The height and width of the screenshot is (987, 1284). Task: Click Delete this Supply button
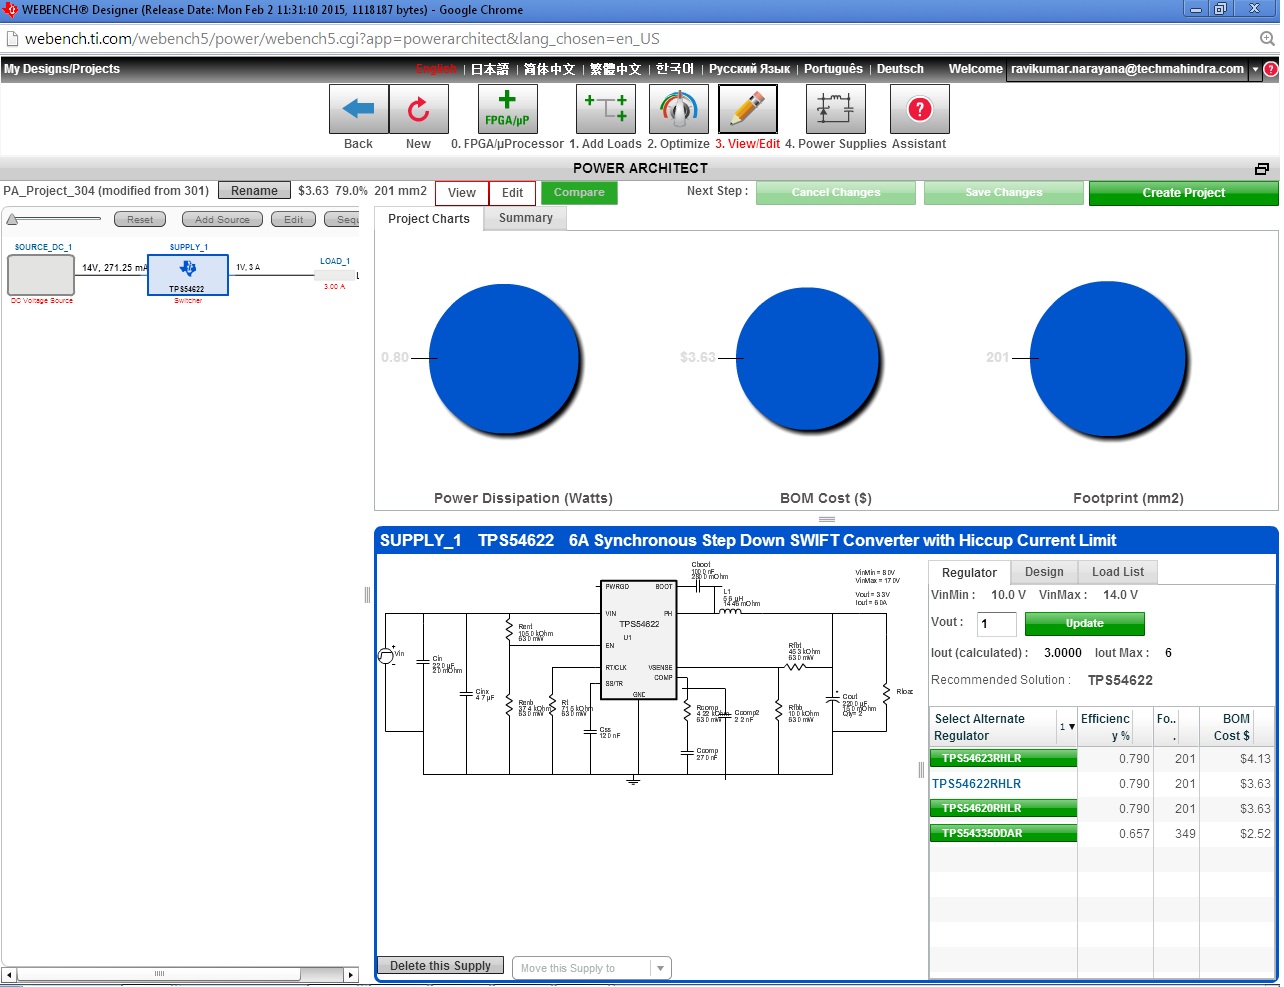point(440,966)
